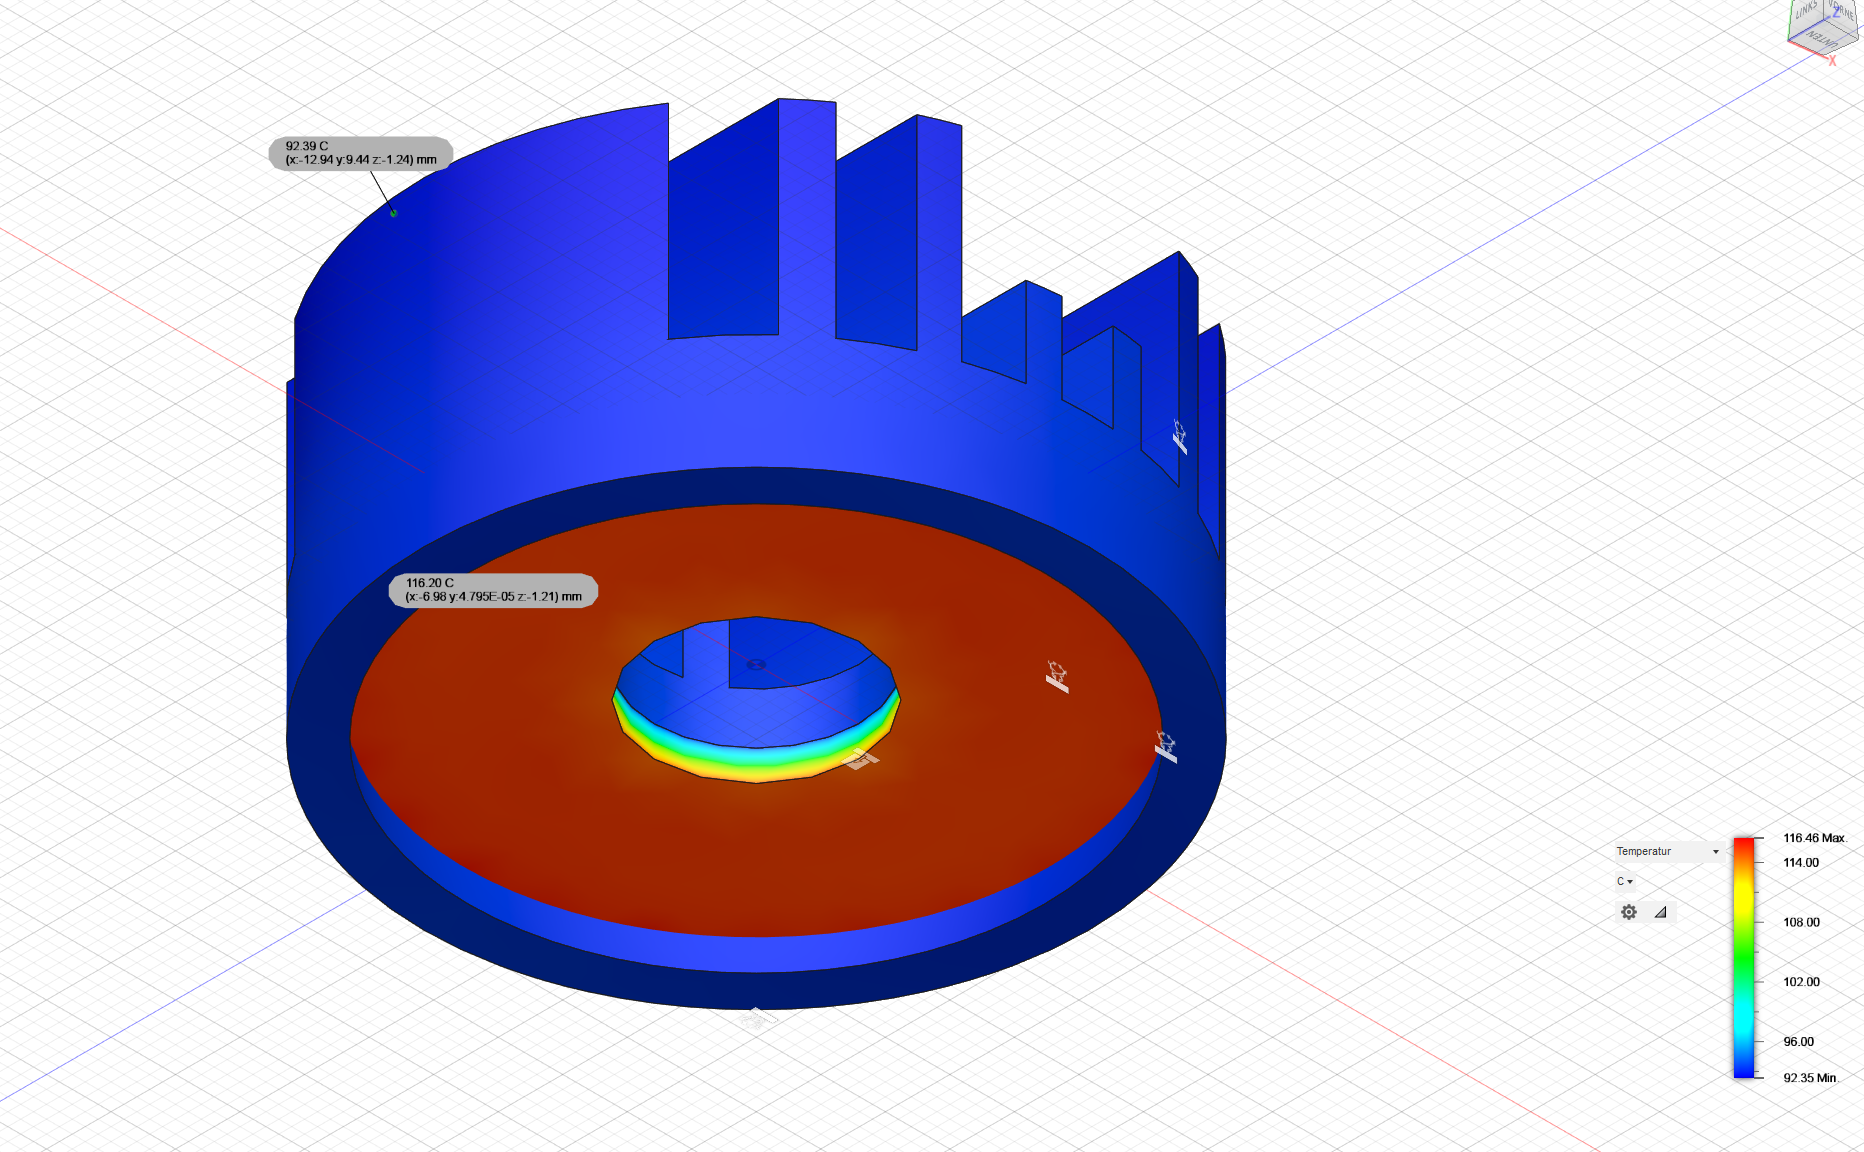Viewport: 1864px width, 1152px height.
Task: Select the UNTEN face of the ViewCube
Action: pos(1822,39)
